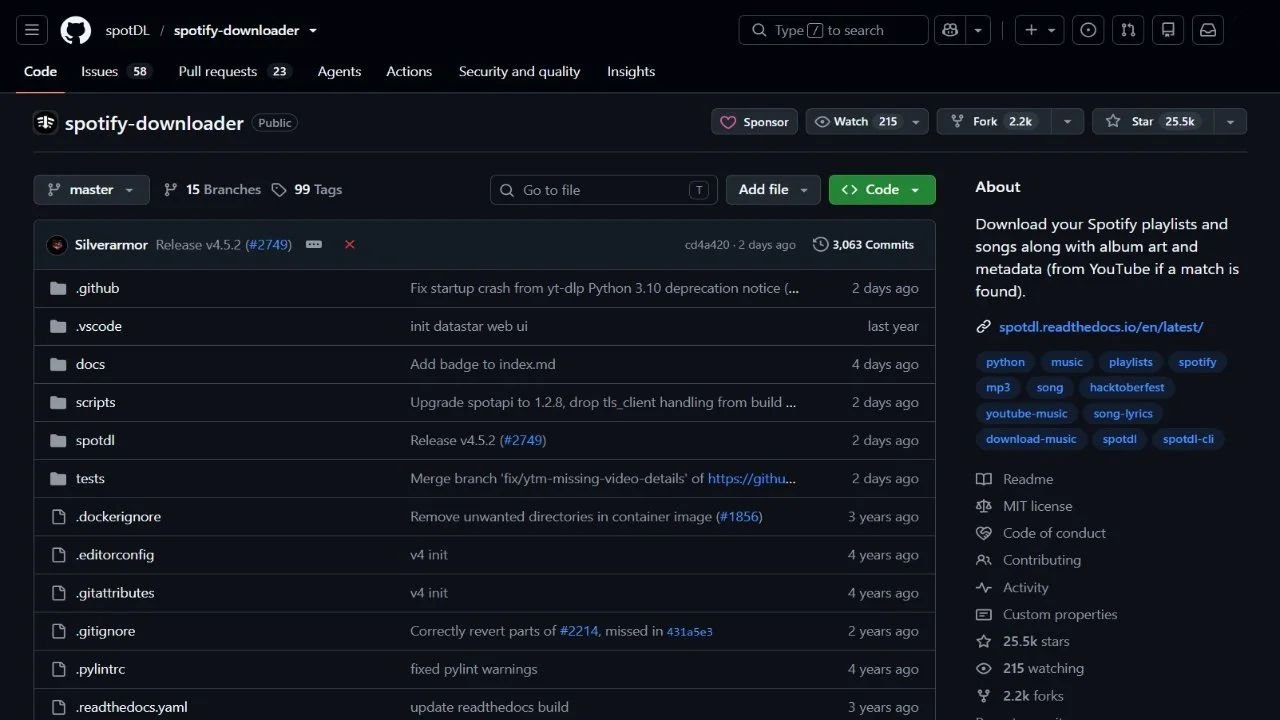Screen dimensions: 1280x720
Task: Switch to the Code tab
Action: coord(40,72)
